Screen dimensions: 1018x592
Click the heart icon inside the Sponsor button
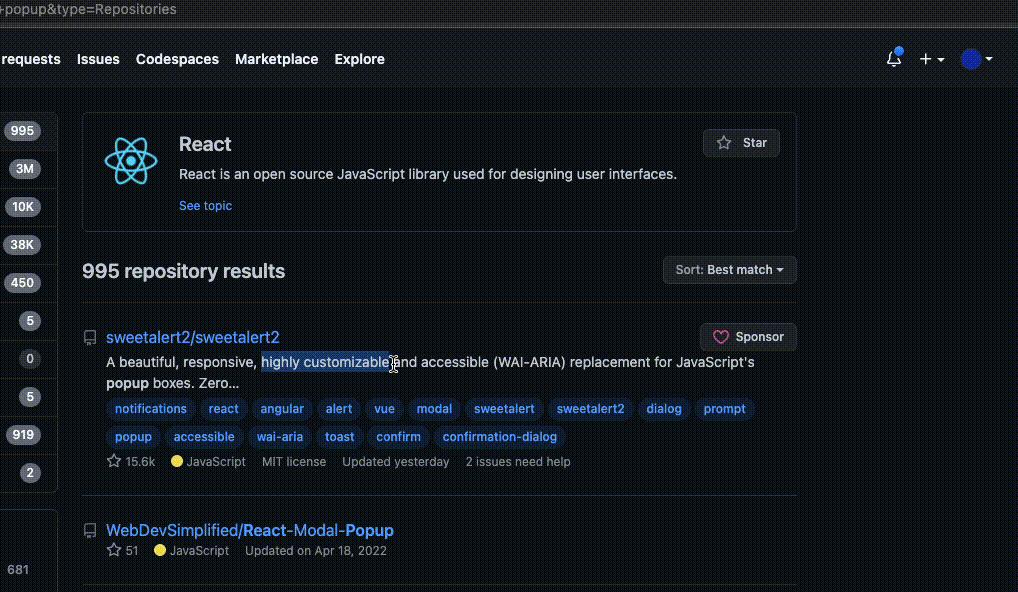point(722,336)
